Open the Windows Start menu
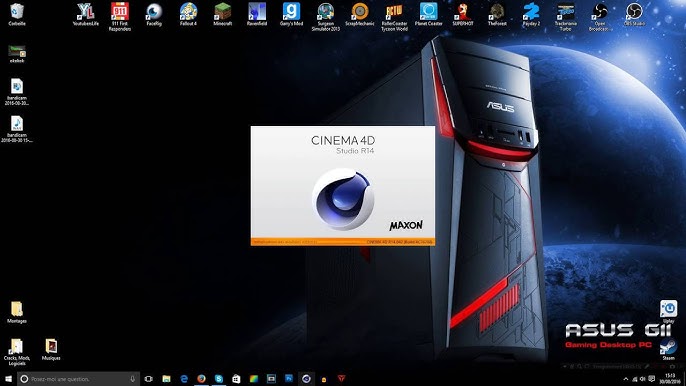Viewport: 686px width, 386px height. (8, 379)
